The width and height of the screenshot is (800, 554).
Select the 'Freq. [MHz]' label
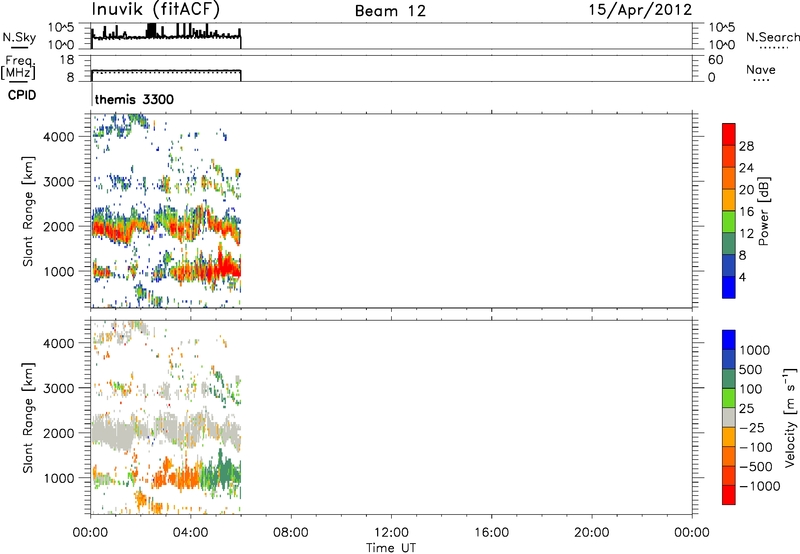[18, 67]
